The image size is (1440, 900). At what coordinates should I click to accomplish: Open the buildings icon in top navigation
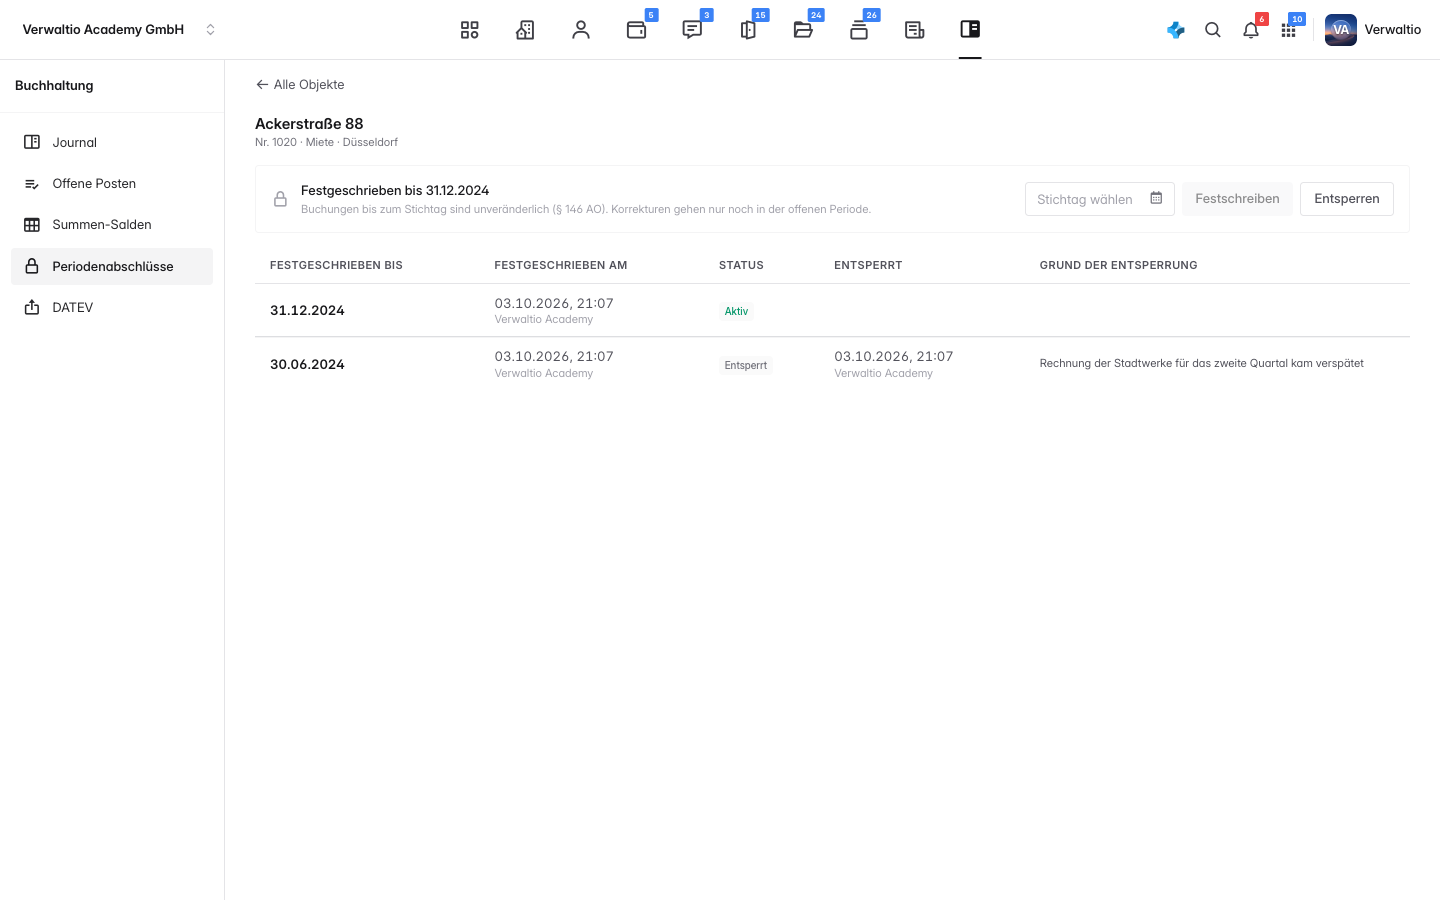point(525,30)
